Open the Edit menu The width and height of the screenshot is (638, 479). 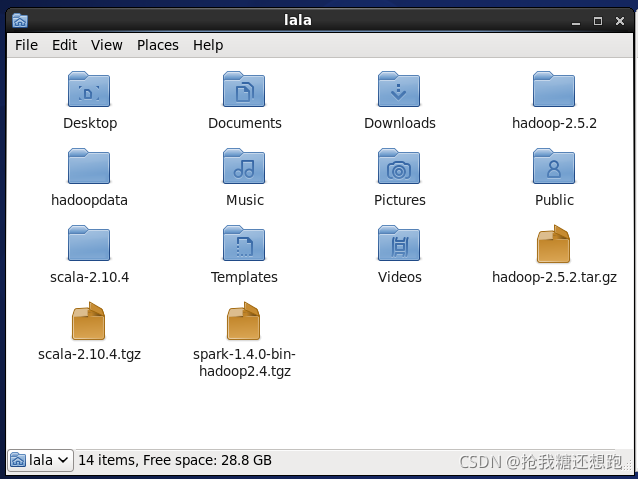64,45
